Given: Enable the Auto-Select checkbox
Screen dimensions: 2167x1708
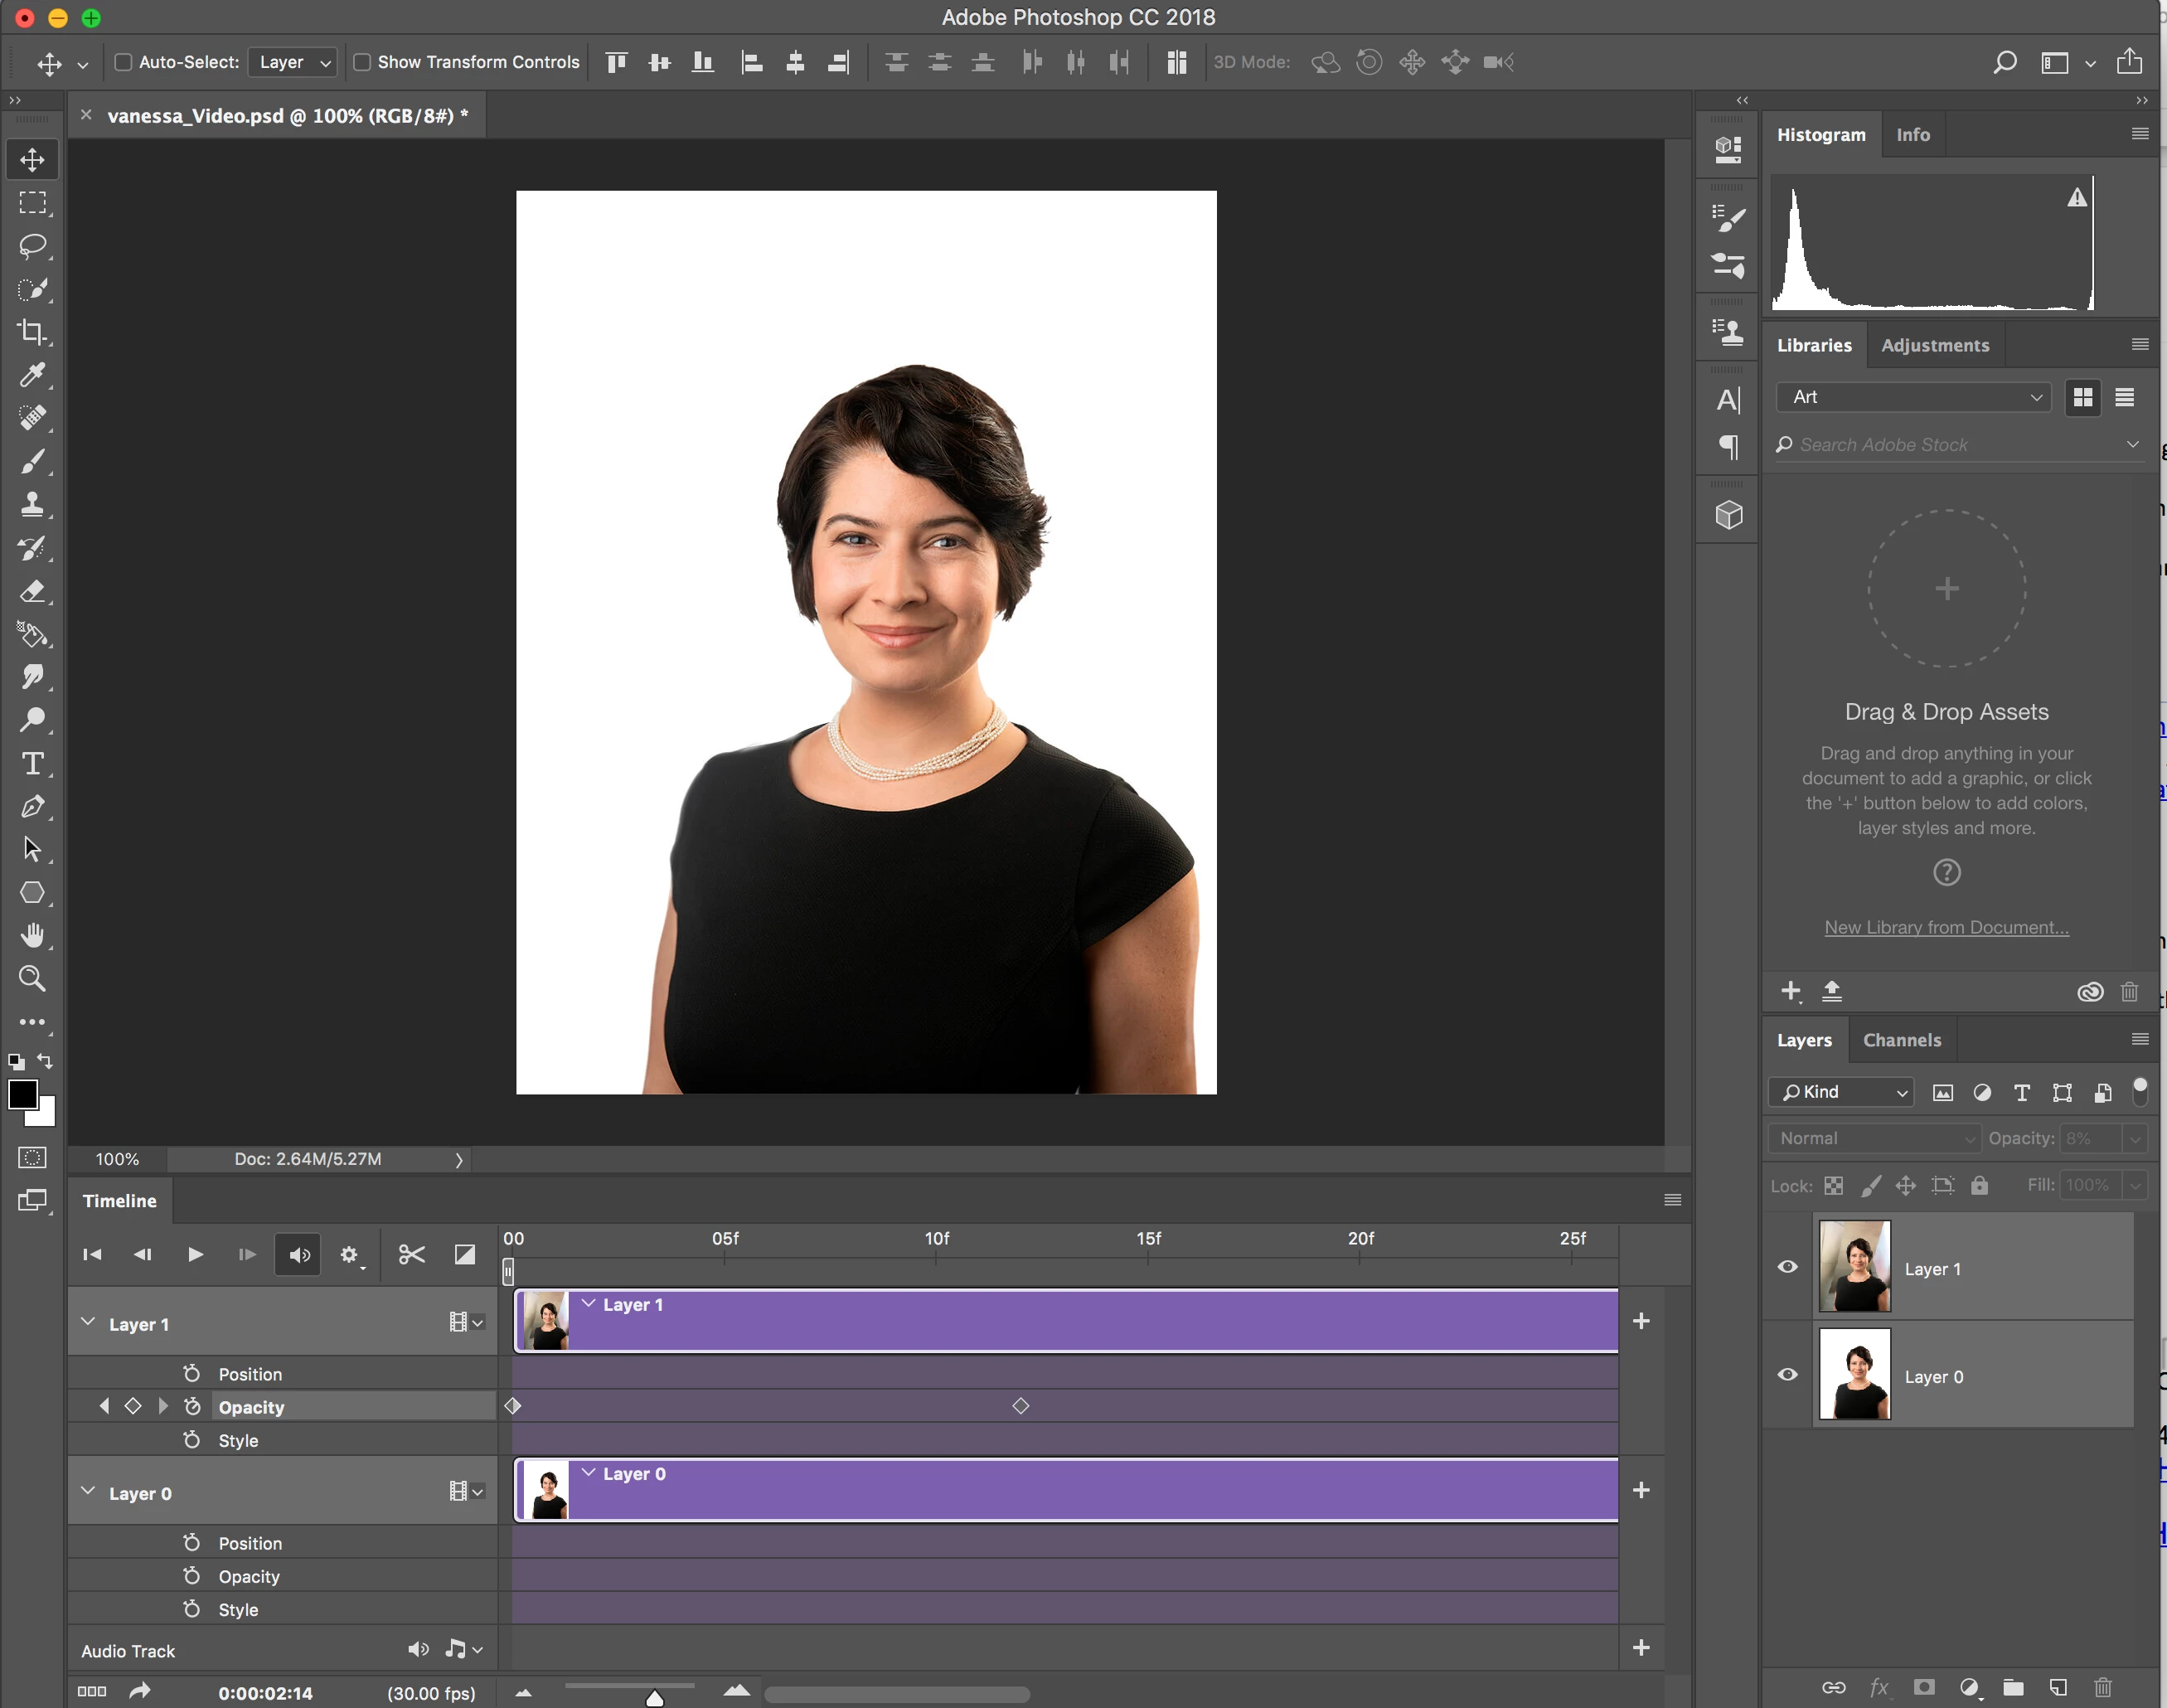Looking at the screenshot, I should pyautogui.click(x=123, y=62).
